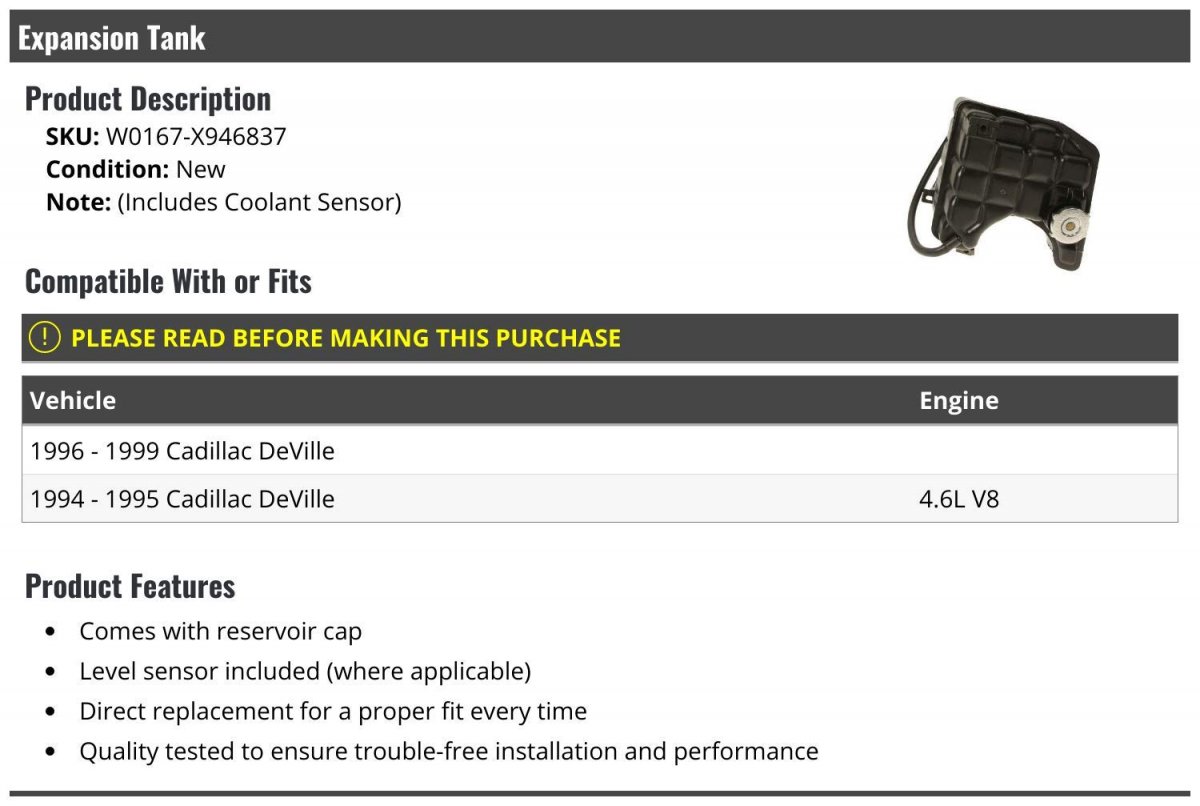Select the 1996 - 1999 Cadillac DeVille row
Viewport: 1200px width, 806px height.
(600, 451)
